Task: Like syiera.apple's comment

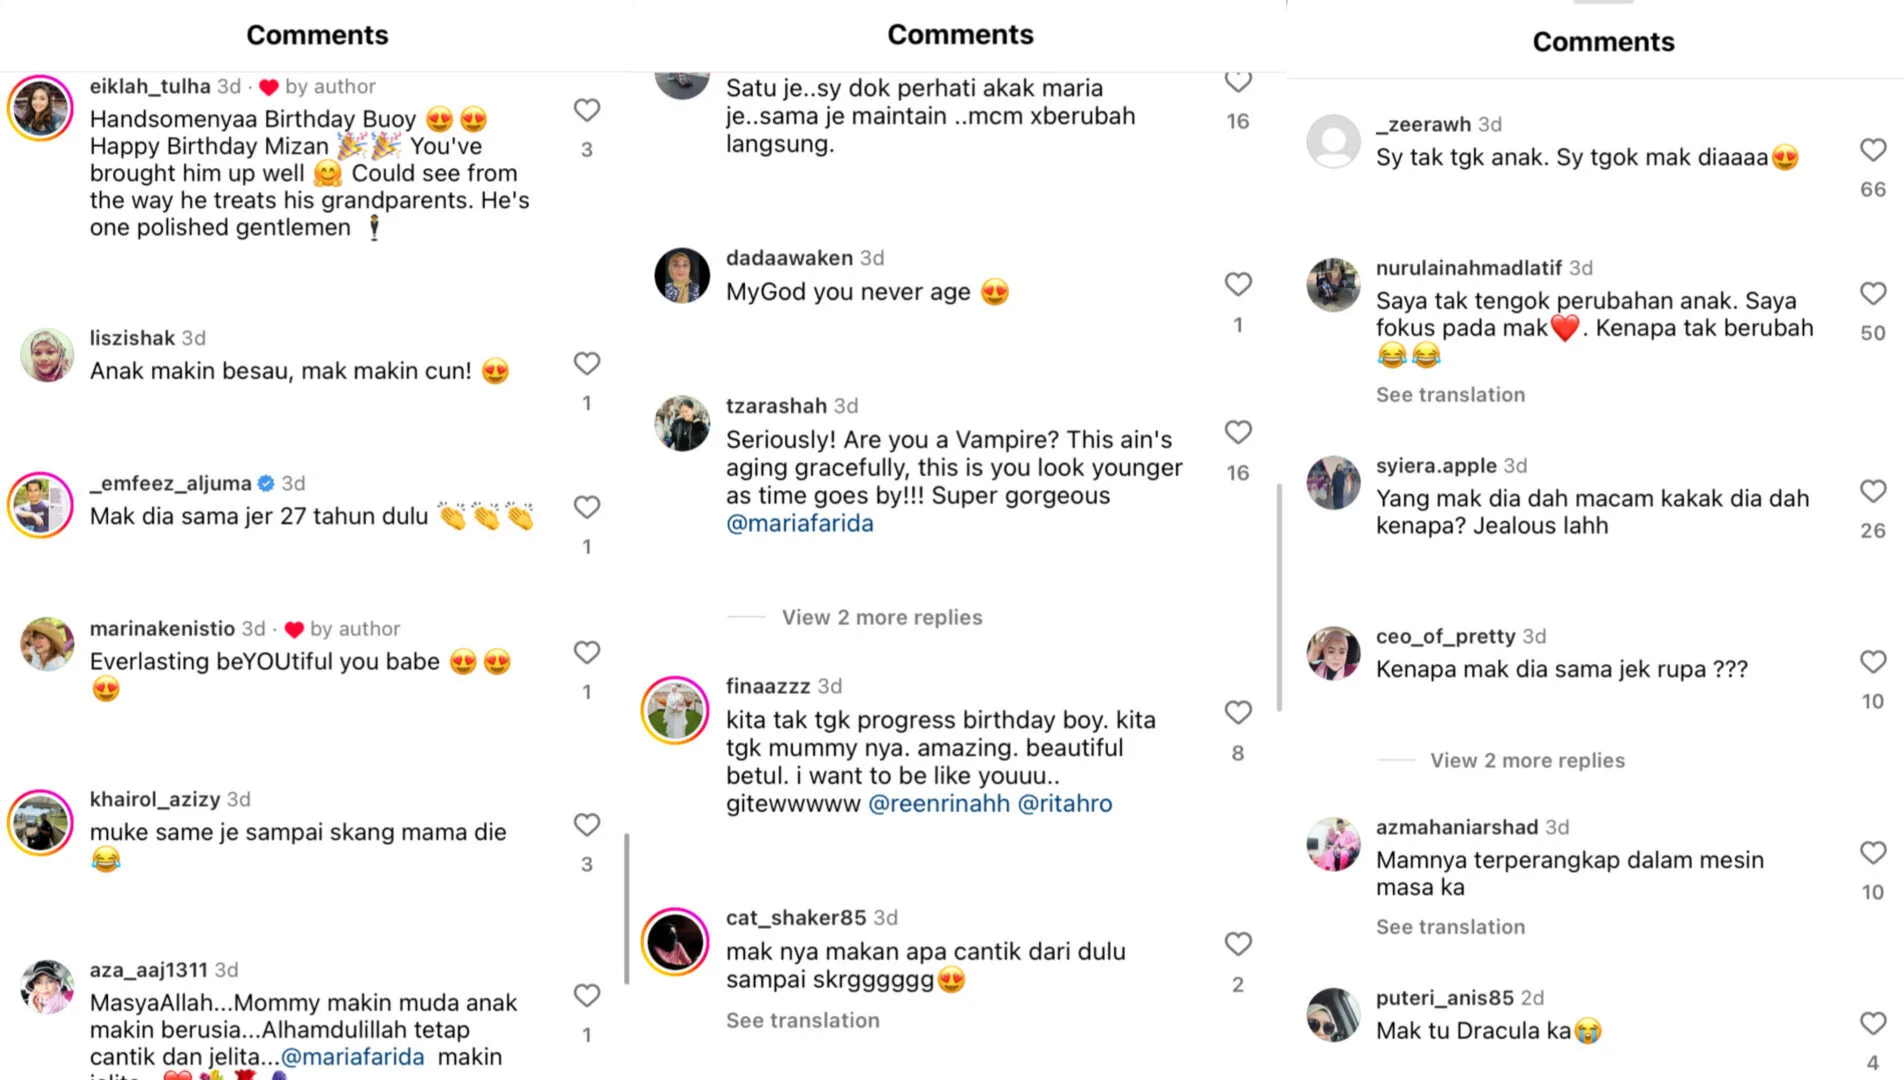Action: [1873, 491]
